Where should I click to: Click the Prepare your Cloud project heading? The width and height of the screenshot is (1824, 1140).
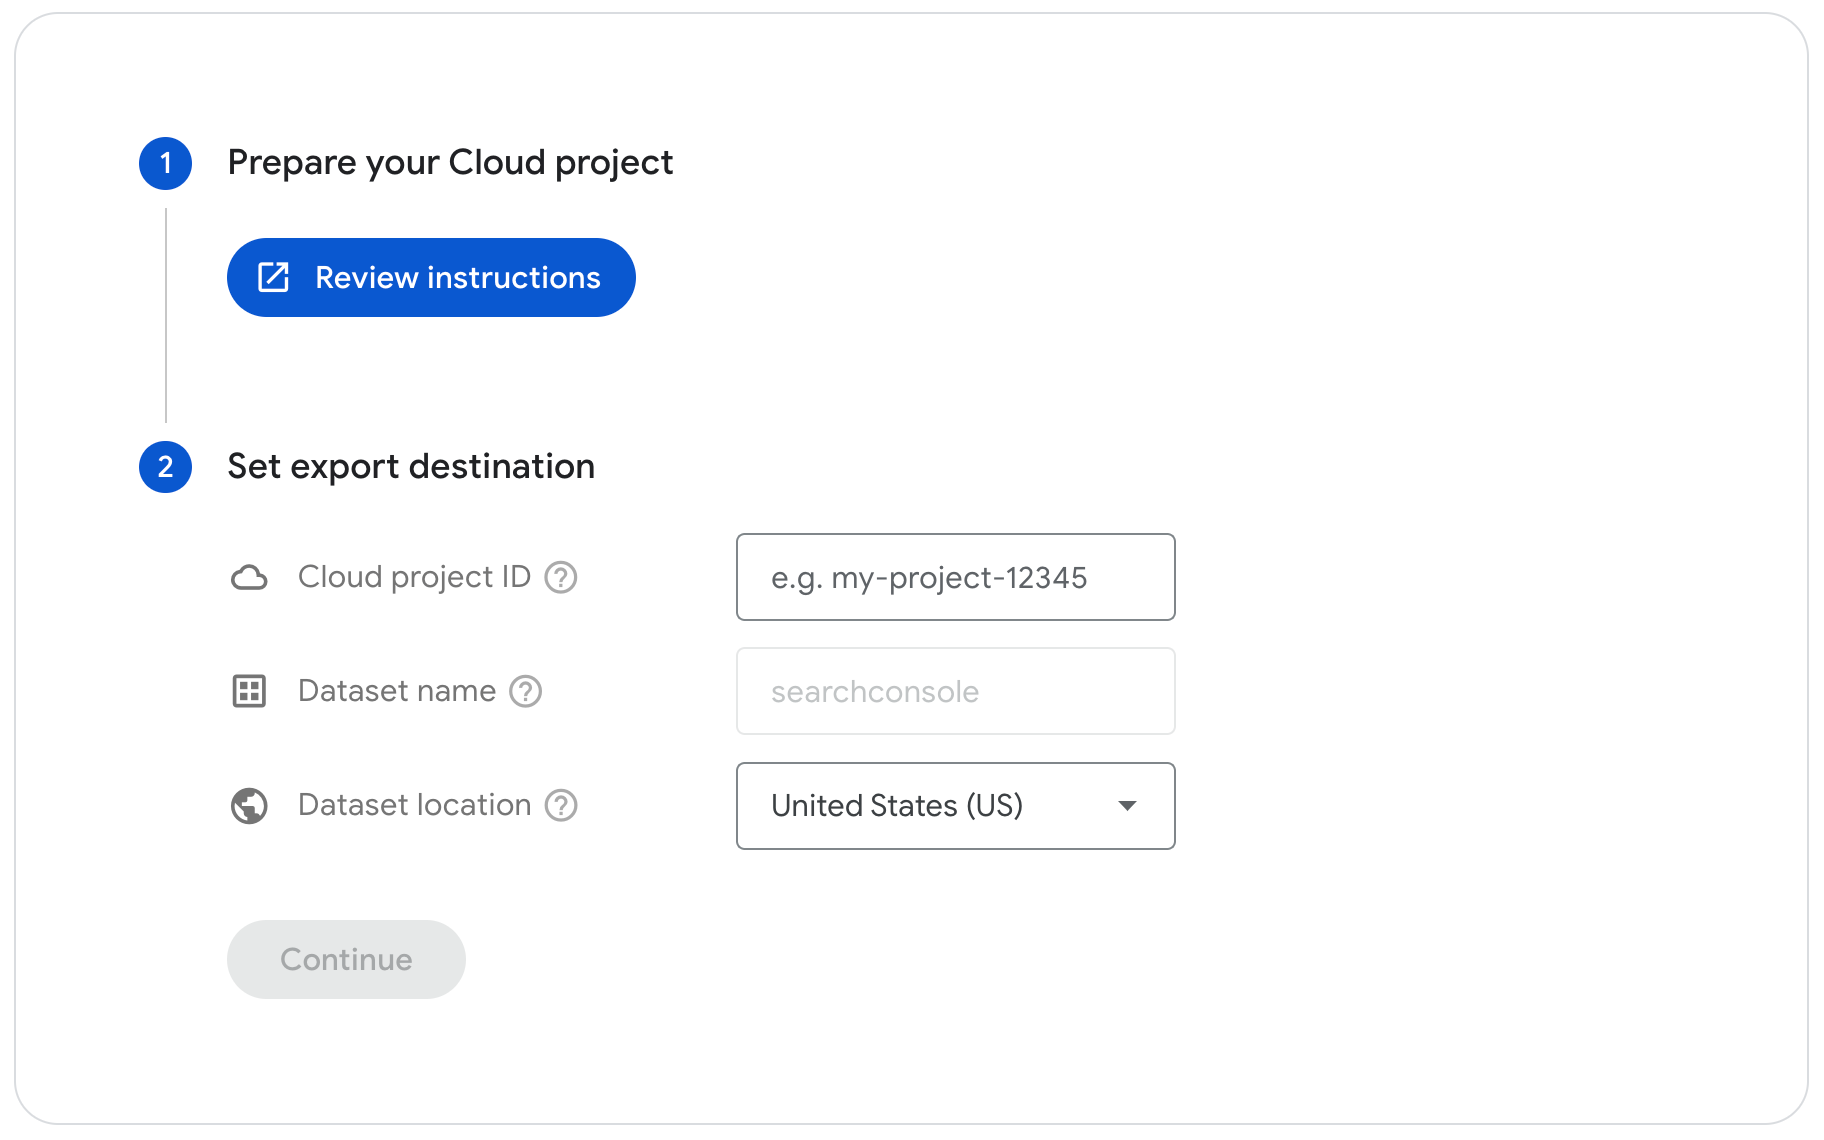[x=451, y=162]
